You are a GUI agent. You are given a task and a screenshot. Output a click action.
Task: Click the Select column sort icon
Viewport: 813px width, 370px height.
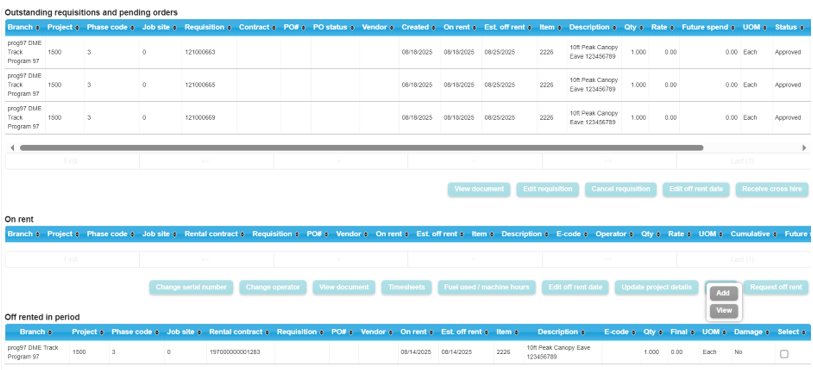(803, 332)
